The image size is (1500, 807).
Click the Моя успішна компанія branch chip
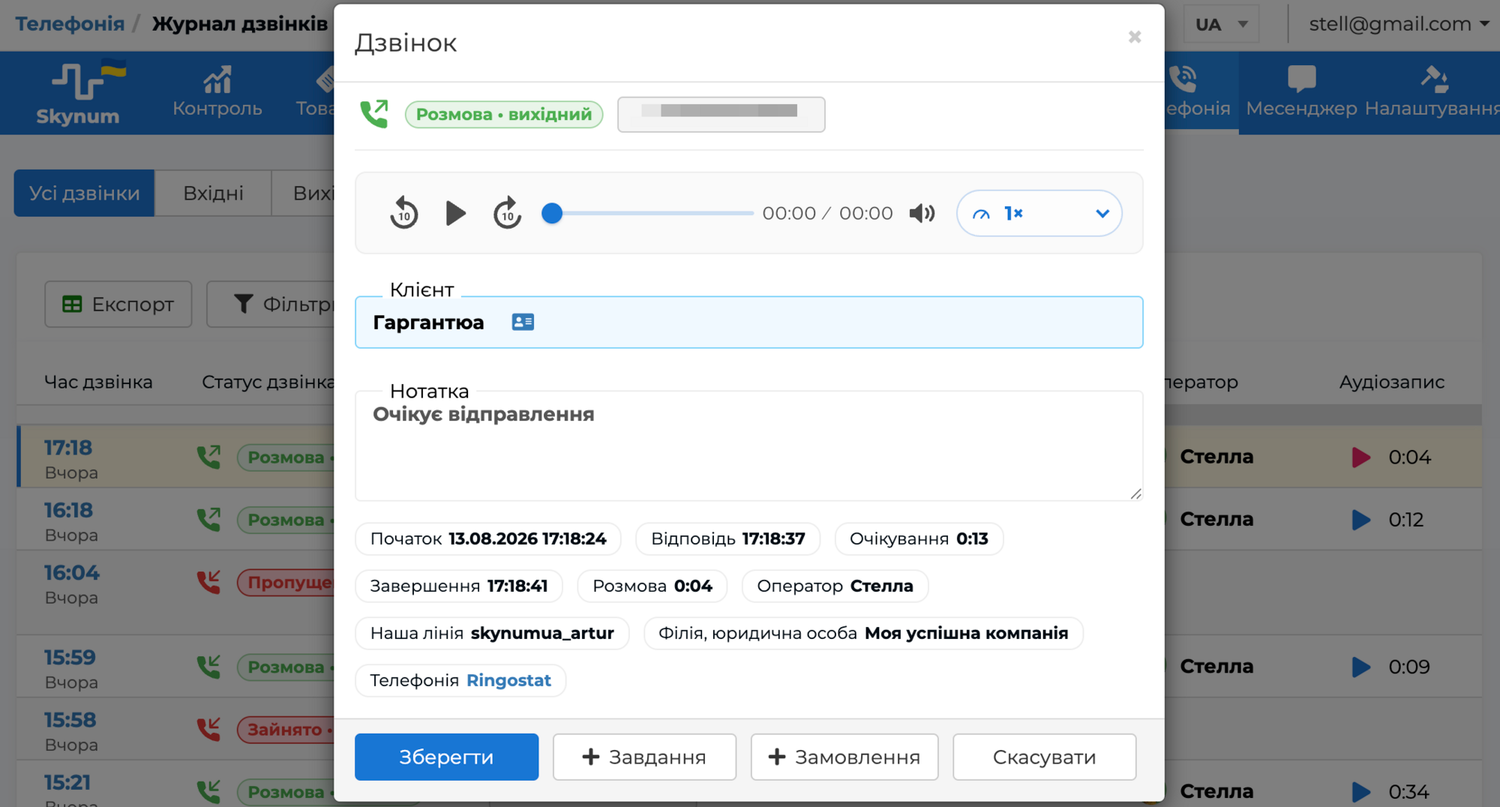863,633
